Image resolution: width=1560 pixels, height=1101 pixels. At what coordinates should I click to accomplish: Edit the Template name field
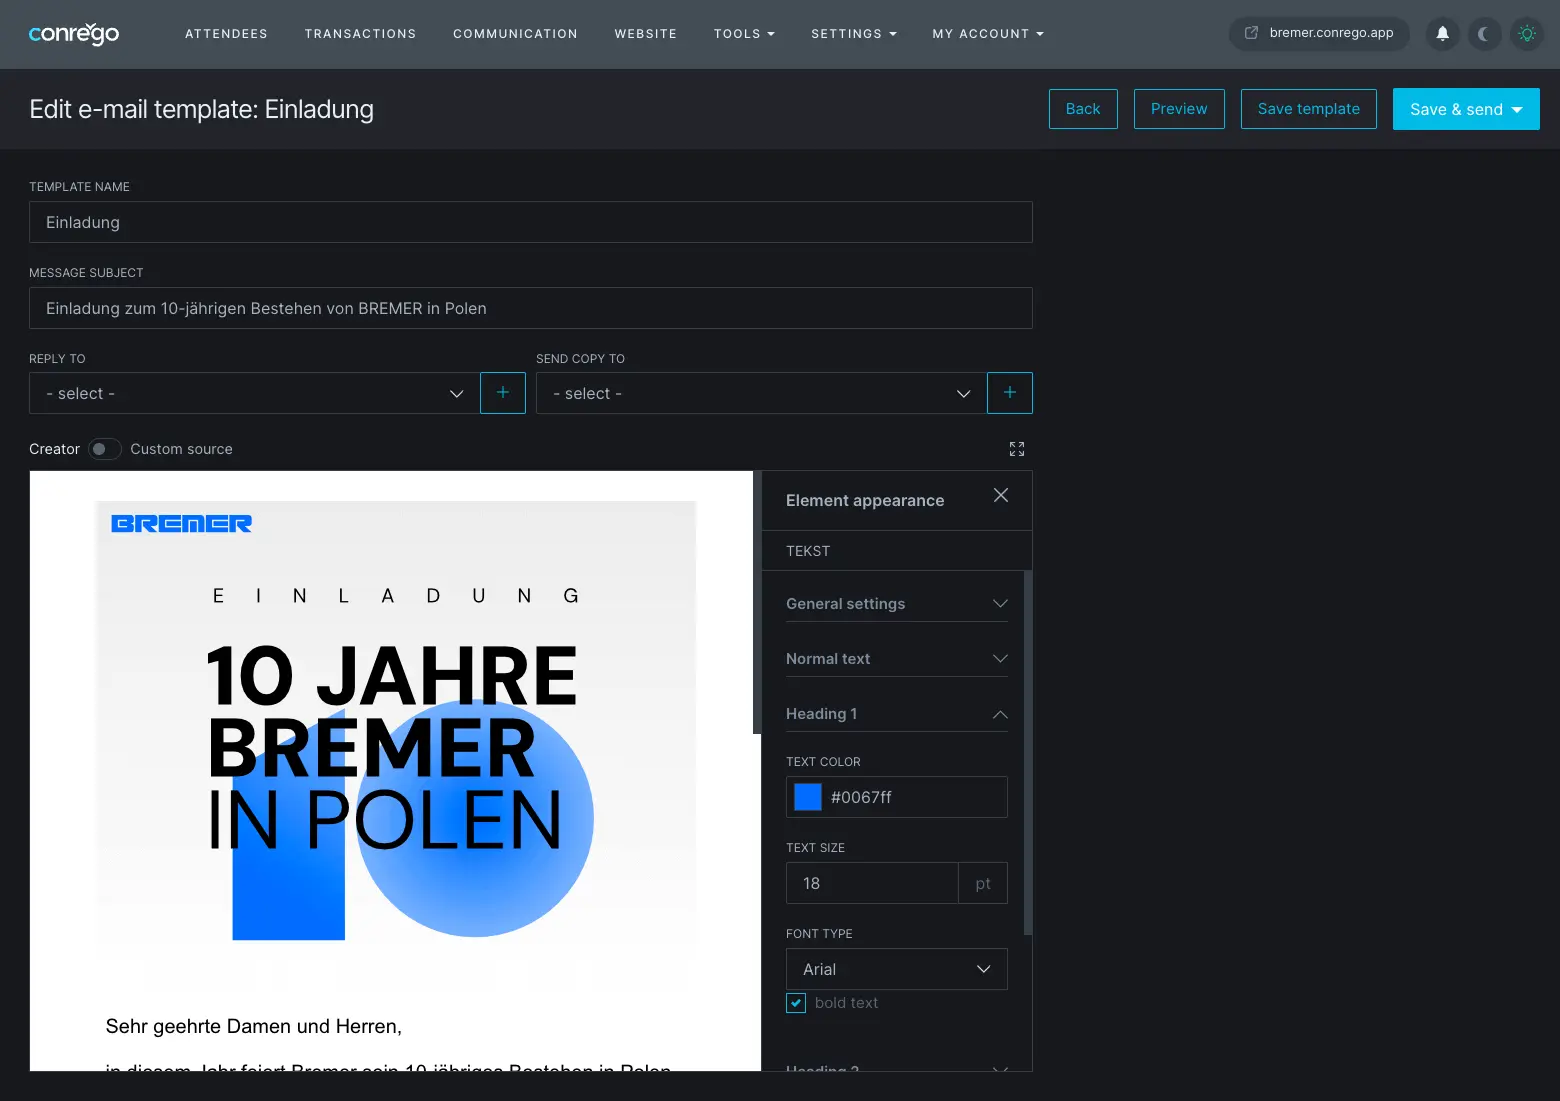point(531,222)
